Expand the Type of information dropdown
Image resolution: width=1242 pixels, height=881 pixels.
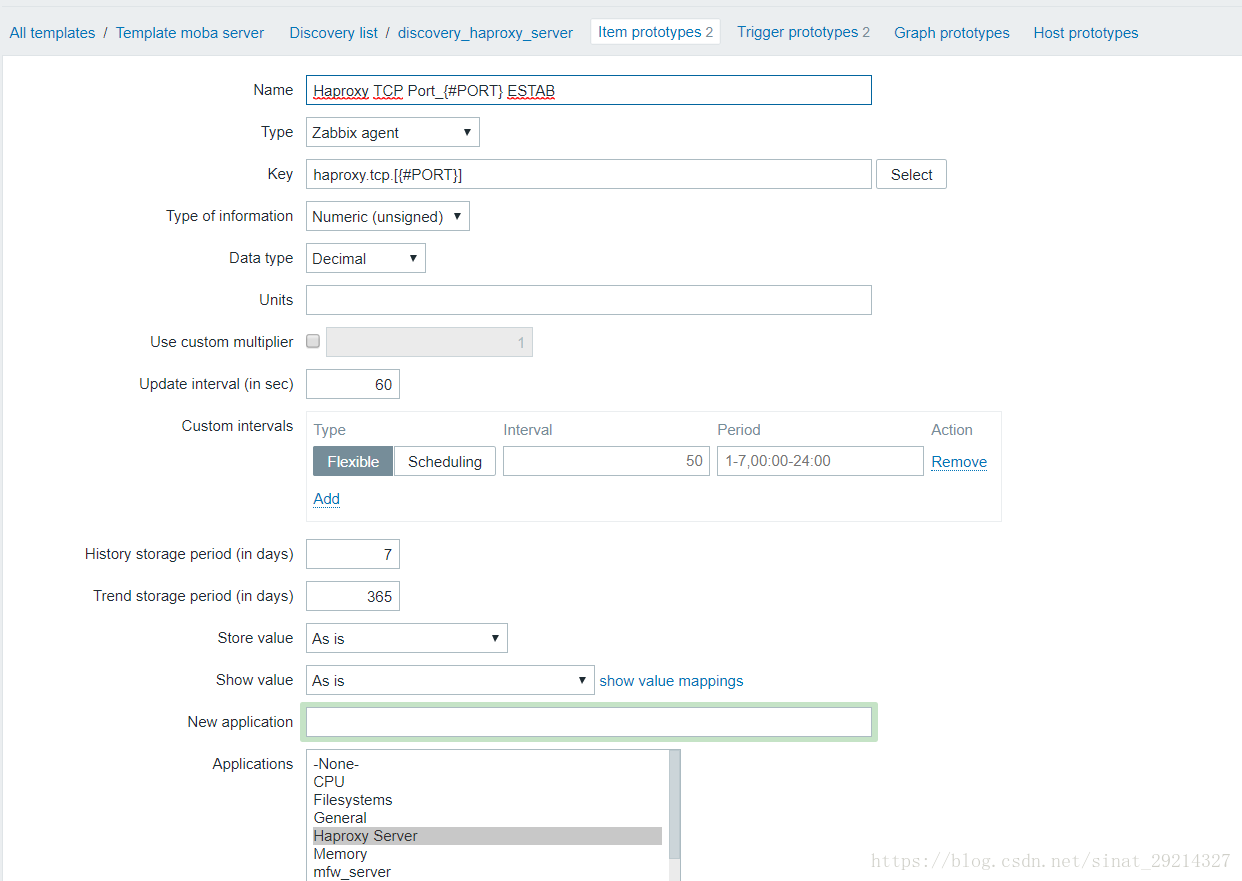pyautogui.click(x=387, y=216)
